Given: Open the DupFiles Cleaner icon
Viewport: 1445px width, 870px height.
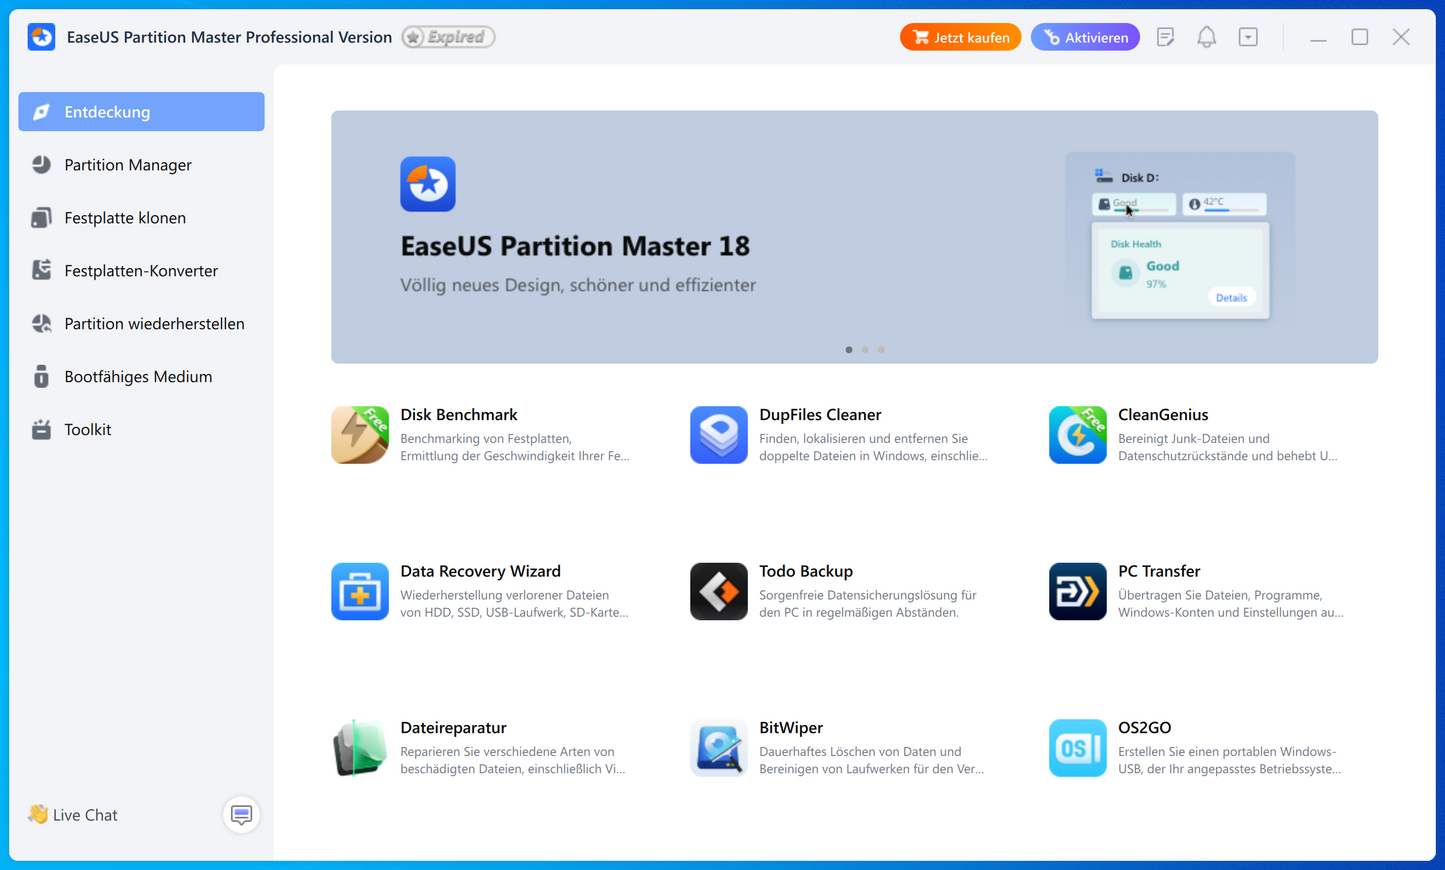Looking at the screenshot, I should click(719, 435).
